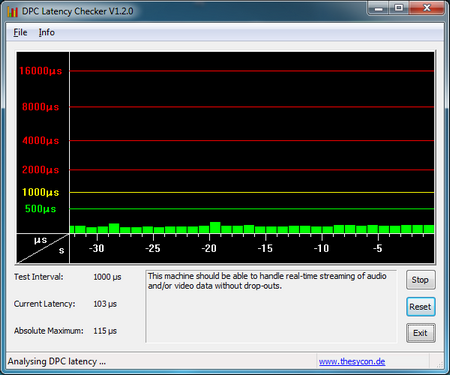Click the DPC Latency Checker title bar icon
450x375 pixels.
pyautogui.click(x=12, y=12)
